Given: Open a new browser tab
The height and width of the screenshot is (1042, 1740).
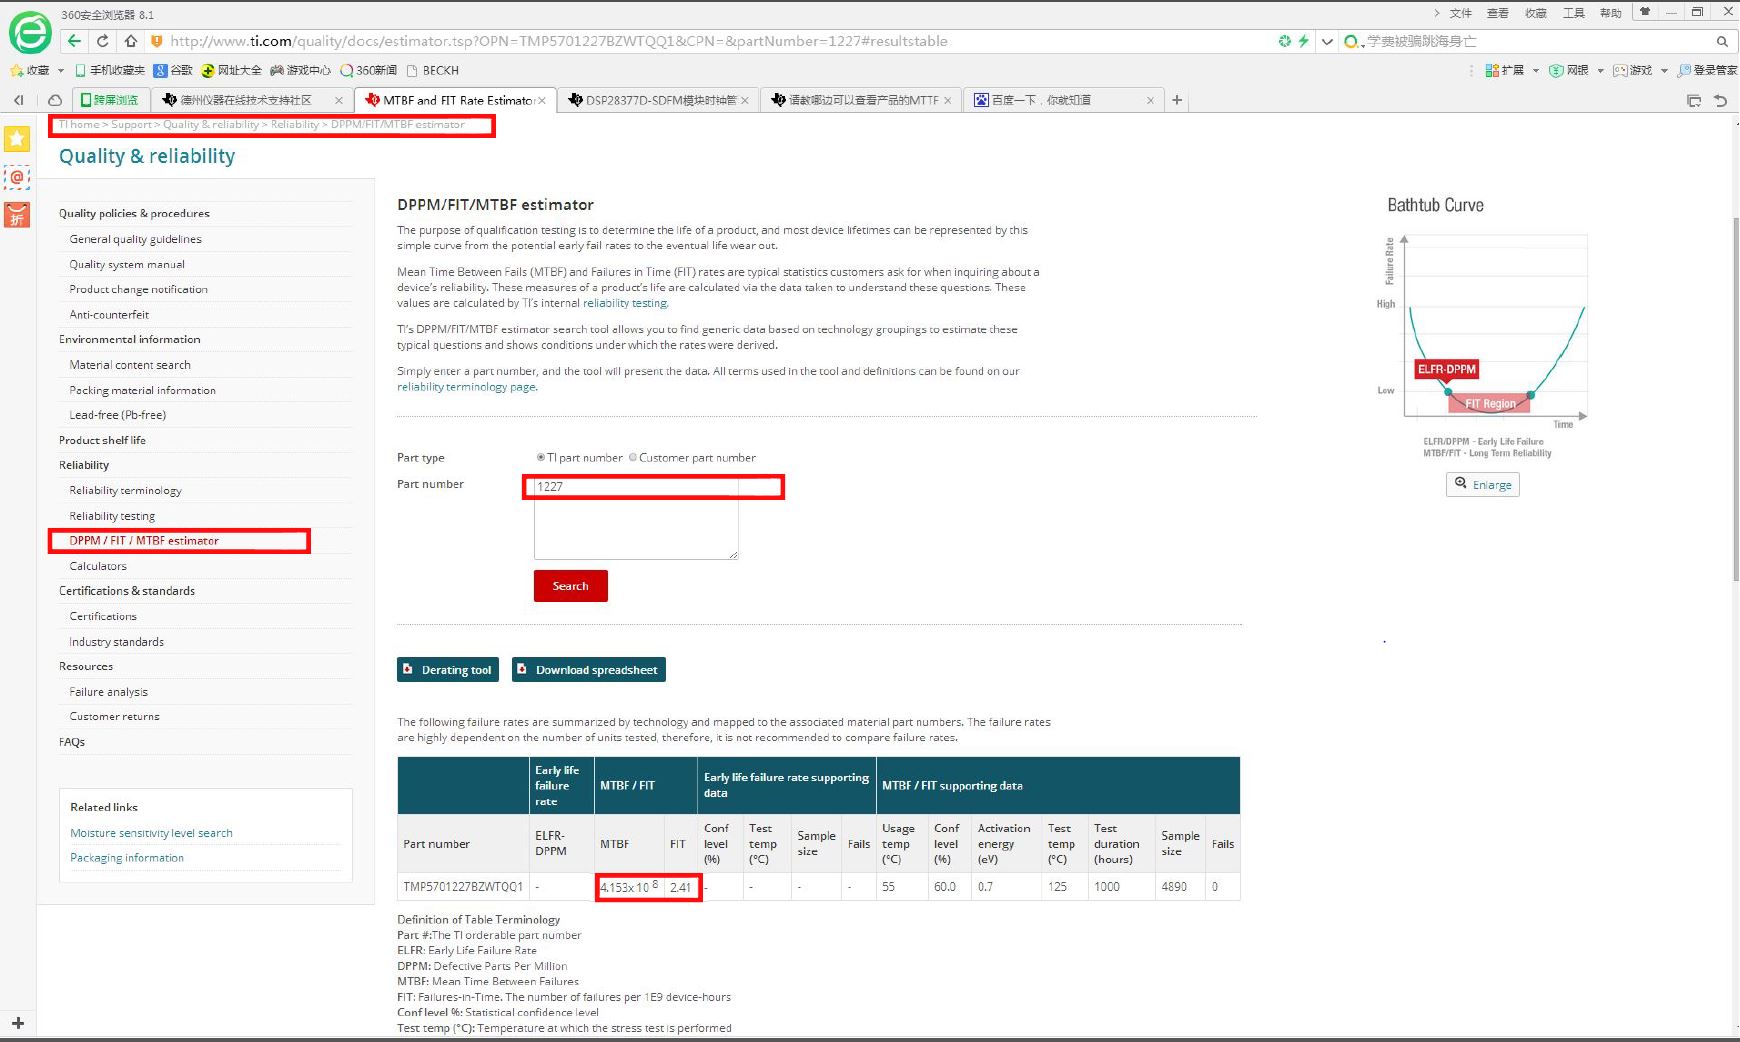Looking at the screenshot, I should [x=1177, y=100].
